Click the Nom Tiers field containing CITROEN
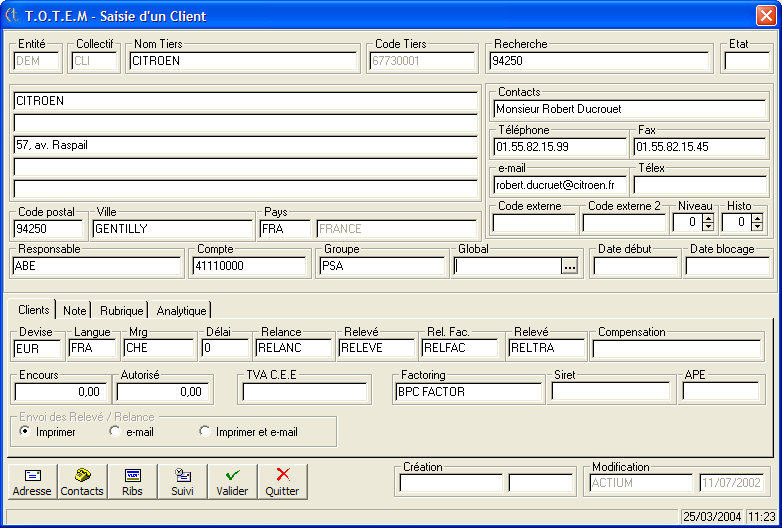 pos(243,61)
